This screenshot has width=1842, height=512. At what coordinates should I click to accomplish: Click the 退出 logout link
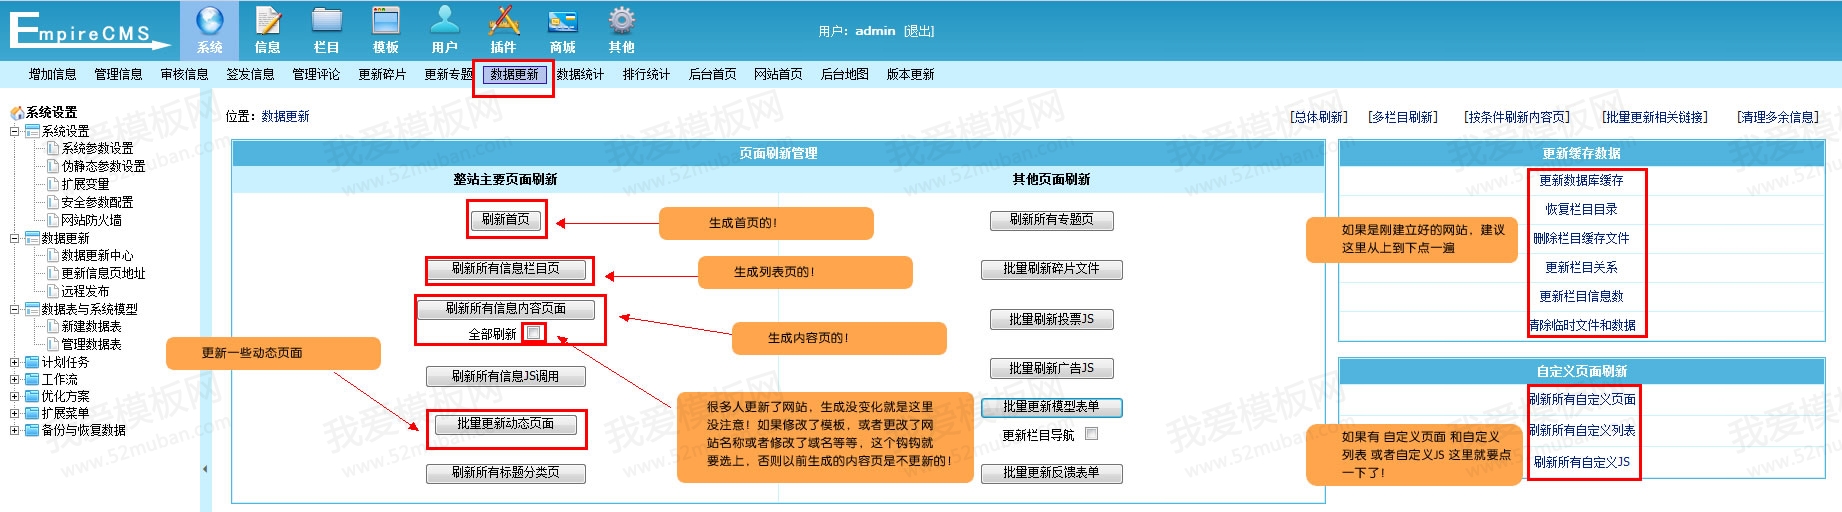pyautogui.click(x=919, y=31)
